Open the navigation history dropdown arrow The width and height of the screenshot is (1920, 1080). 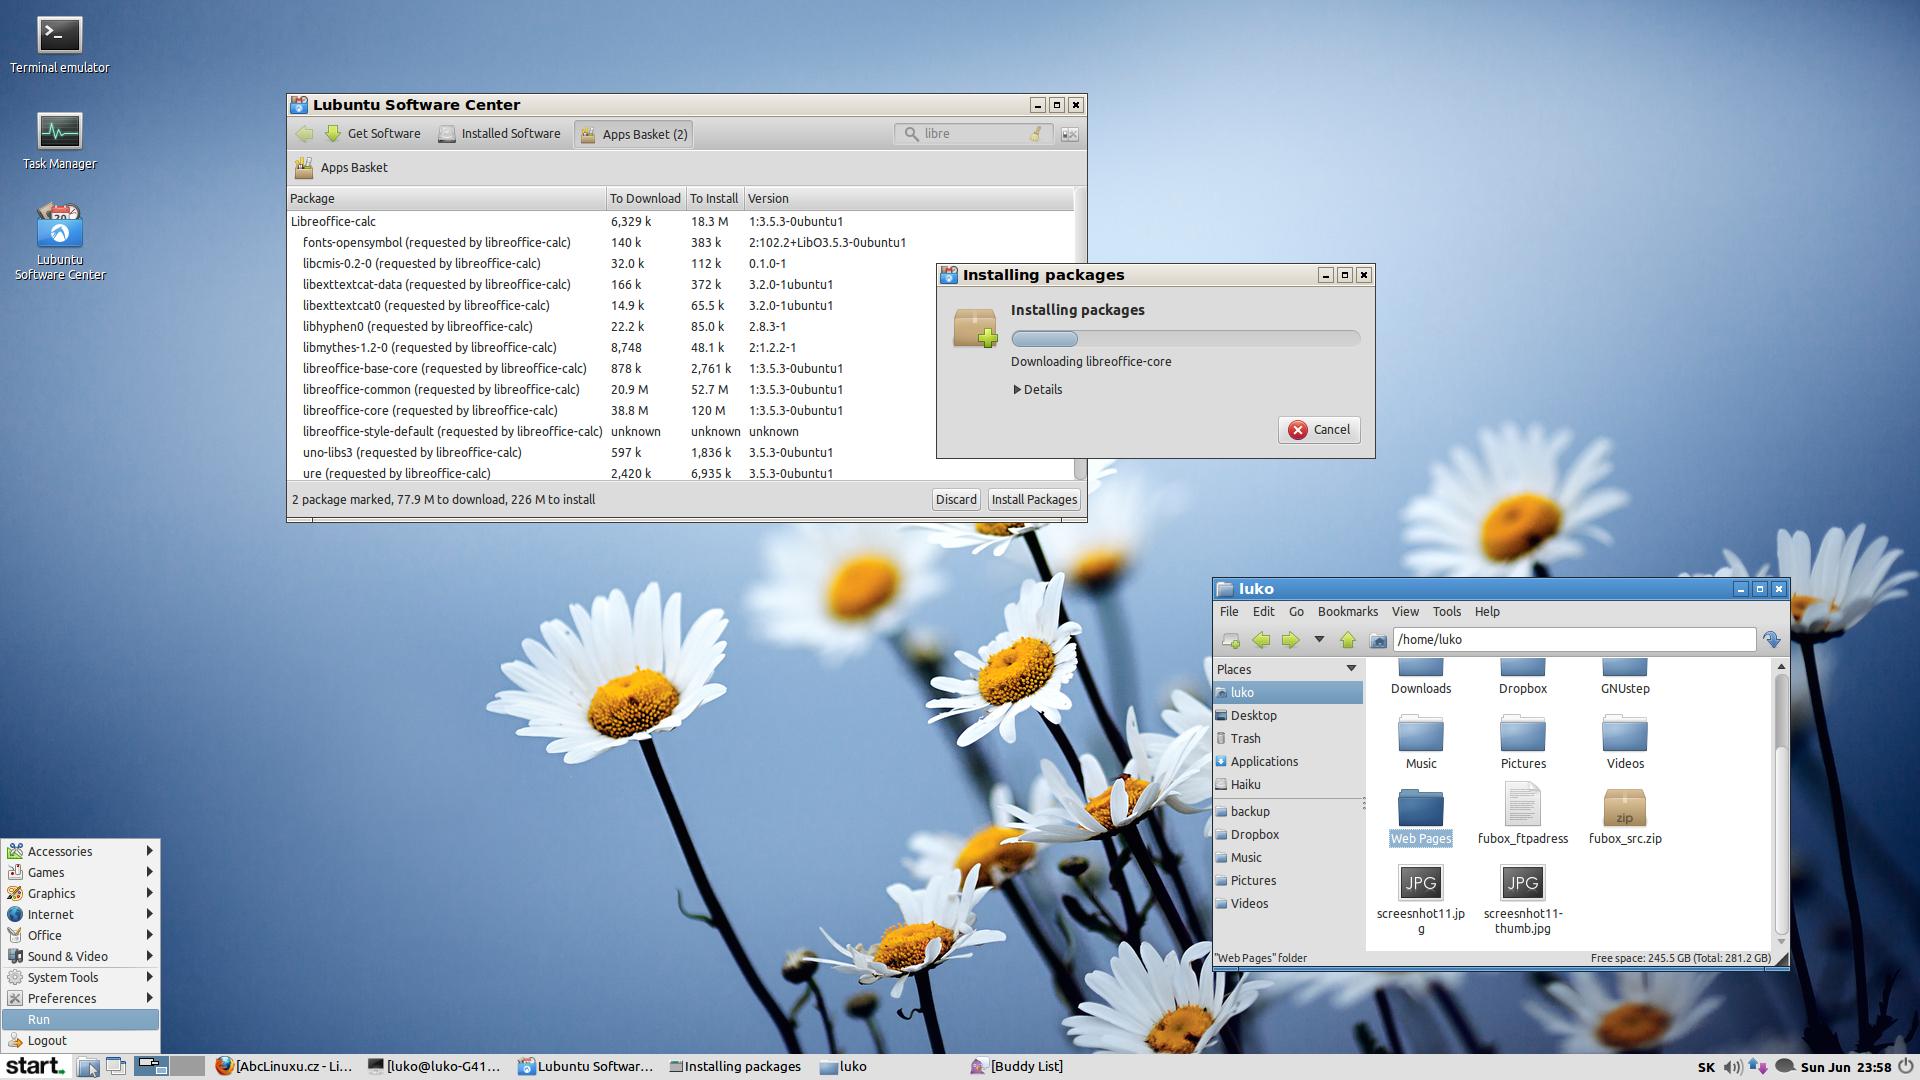(x=1319, y=640)
